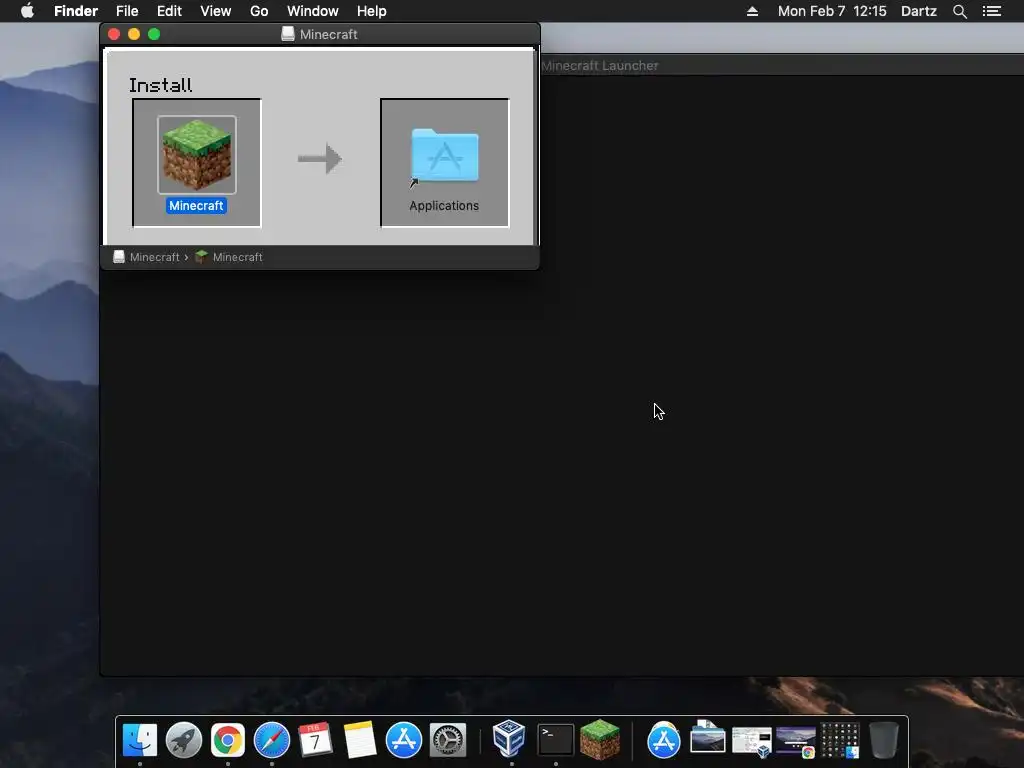
Task: Click the Applications folder shortcut
Action: click(x=444, y=159)
